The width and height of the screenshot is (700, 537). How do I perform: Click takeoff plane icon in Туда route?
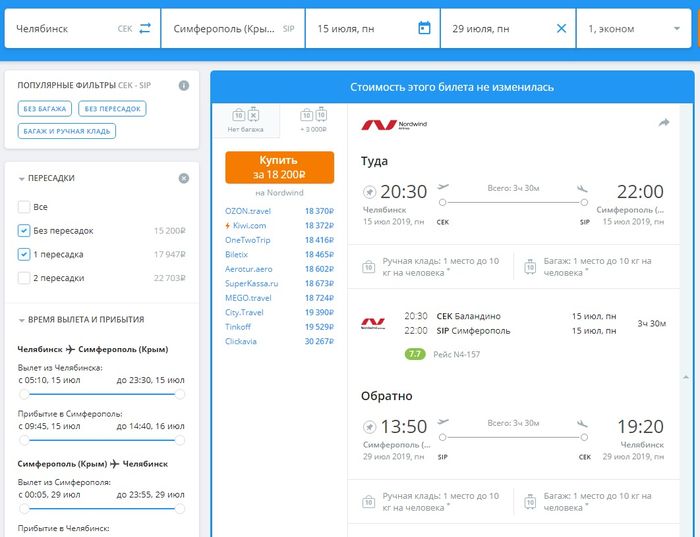point(442,187)
